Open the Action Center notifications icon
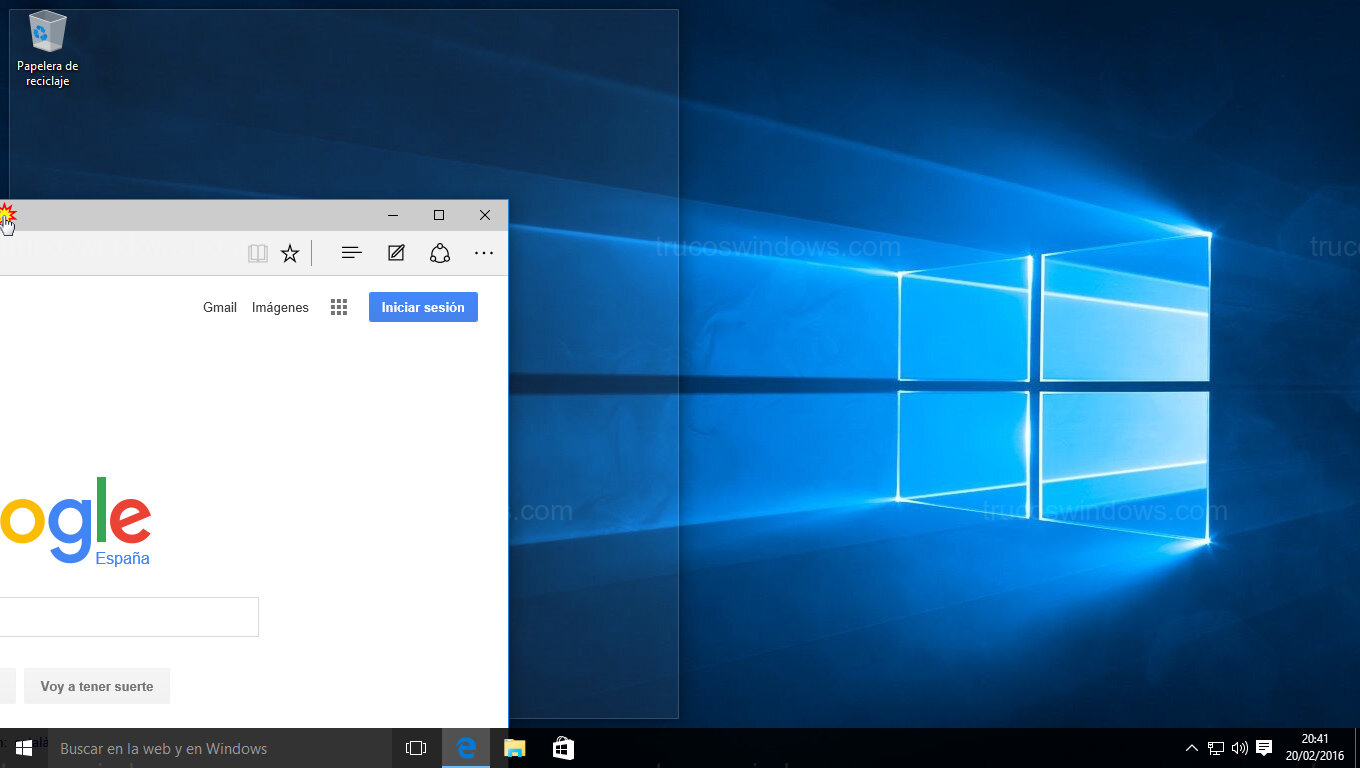The height and width of the screenshot is (768, 1360). pyautogui.click(x=1264, y=748)
